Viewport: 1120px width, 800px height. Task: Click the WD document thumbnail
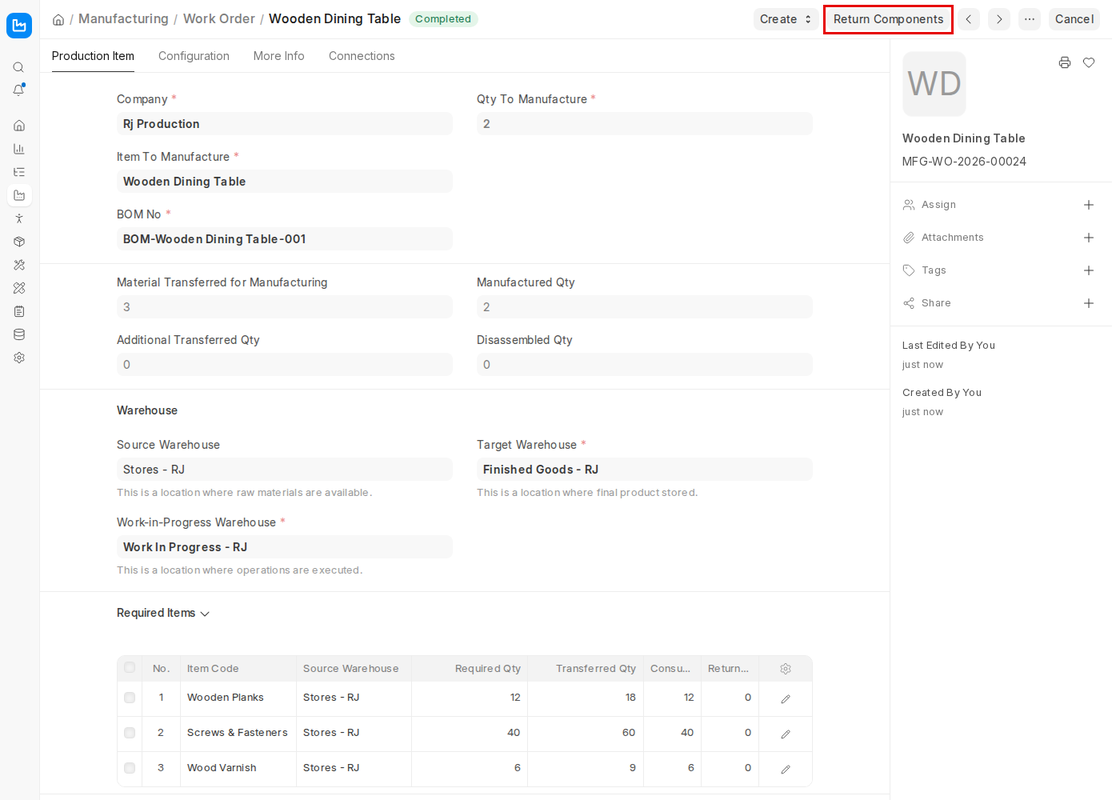coord(934,84)
